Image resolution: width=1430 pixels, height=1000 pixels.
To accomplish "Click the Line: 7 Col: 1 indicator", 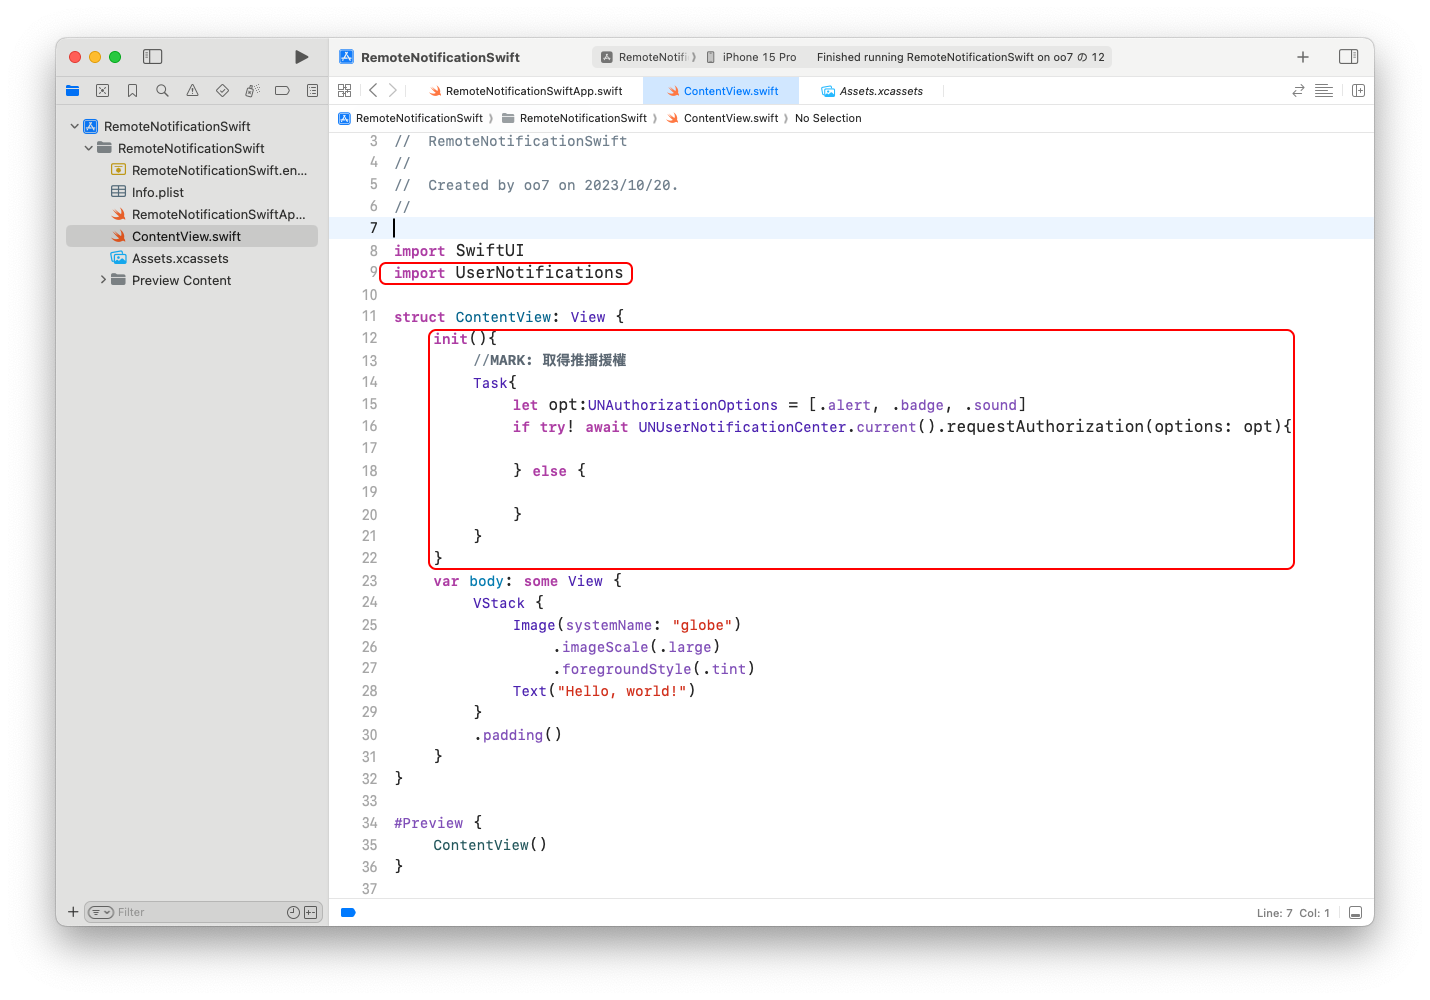I will (x=1293, y=913).
